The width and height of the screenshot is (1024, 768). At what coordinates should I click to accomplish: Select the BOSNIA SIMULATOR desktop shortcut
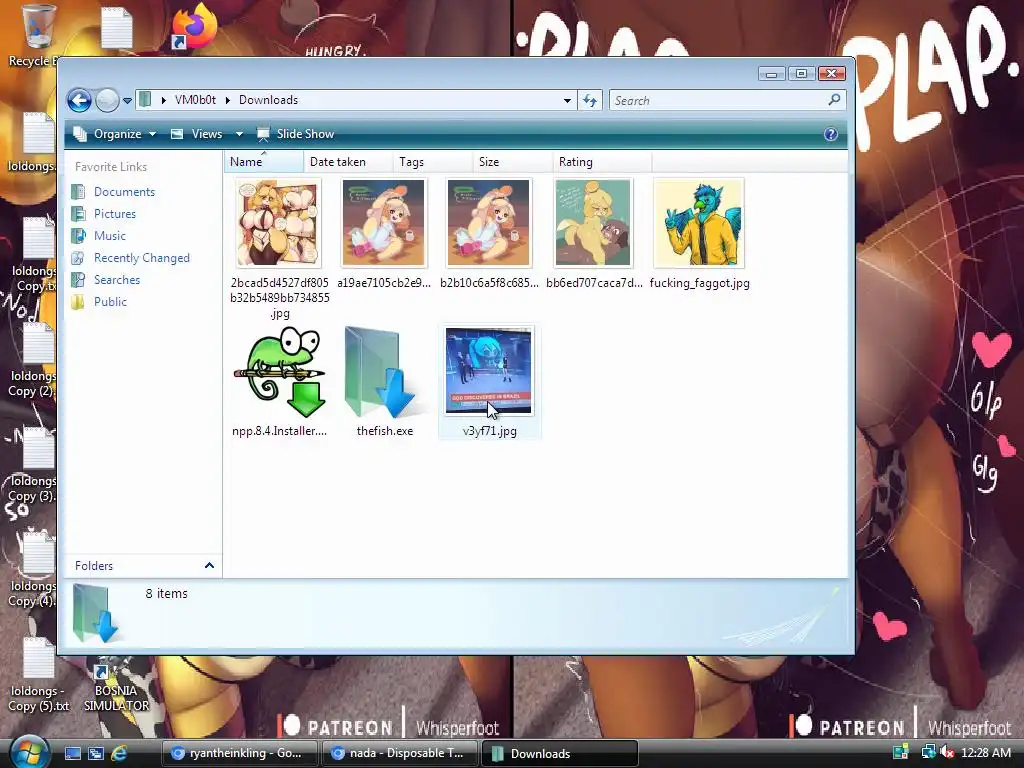pos(116,687)
